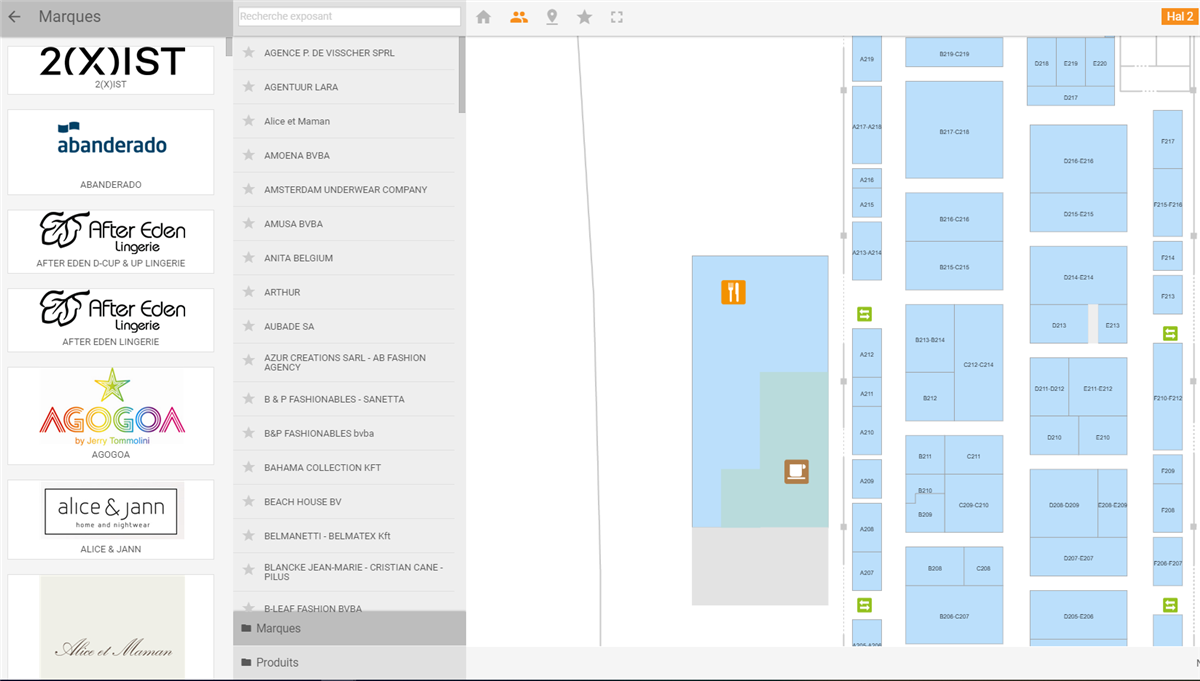1200x681 pixels.
Task: Toggle fullscreen map view icon
Action: click(617, 17)
